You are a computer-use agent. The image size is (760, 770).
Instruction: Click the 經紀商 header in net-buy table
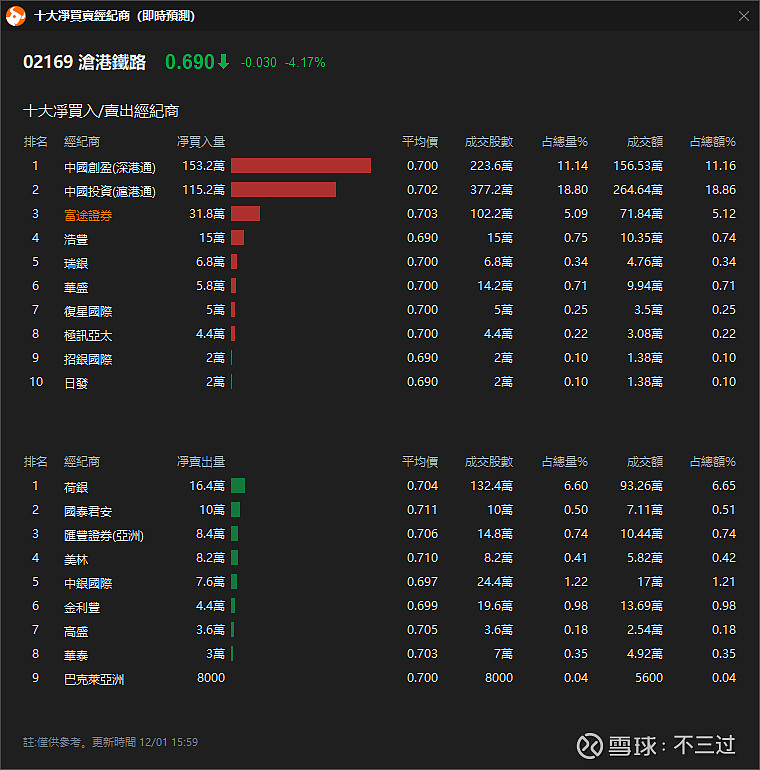(82, 142)
